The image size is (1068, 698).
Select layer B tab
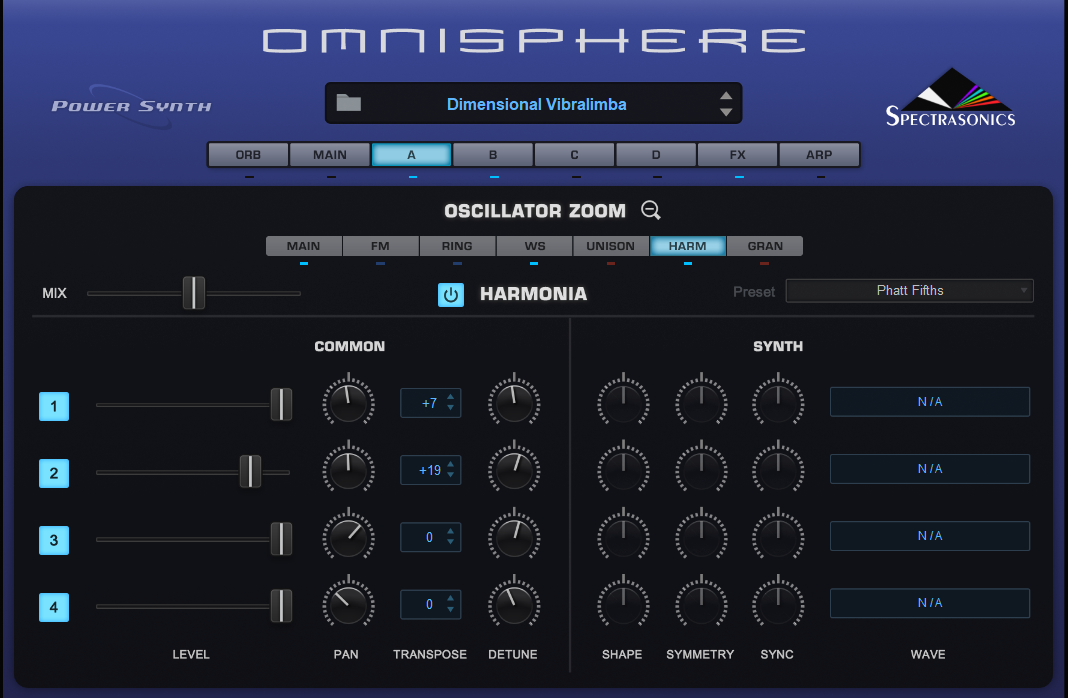pyautogui.click(x=492, y=155)
